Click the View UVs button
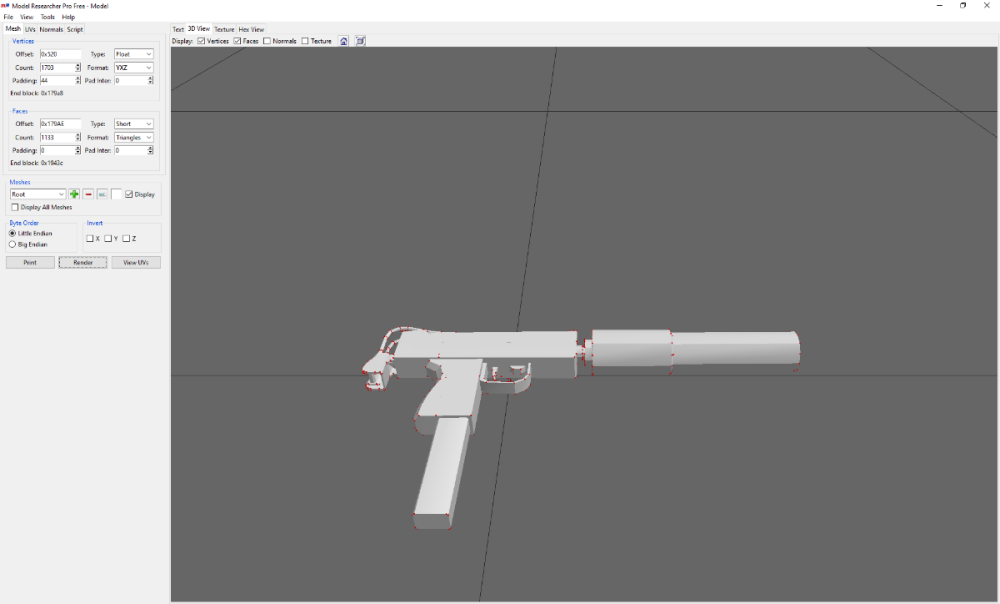 click(x=135, y=262)
